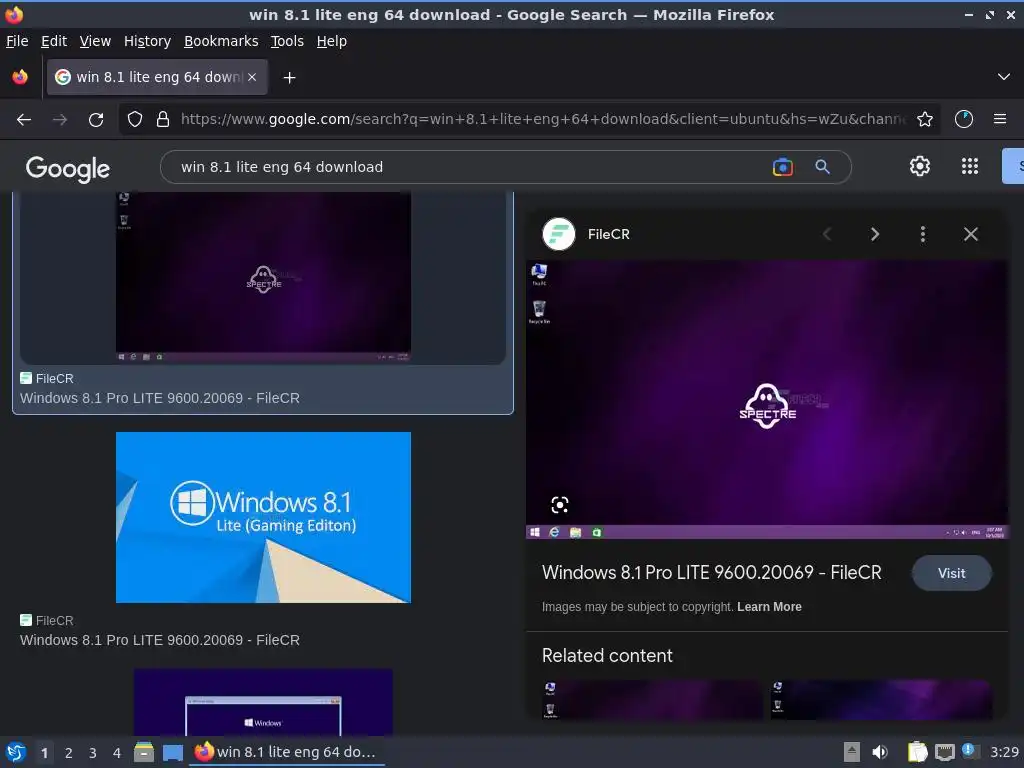The height and width of the screenshot is (768, 1024).
Task: Show site security padlock info
Action: [x=163, y=120]
